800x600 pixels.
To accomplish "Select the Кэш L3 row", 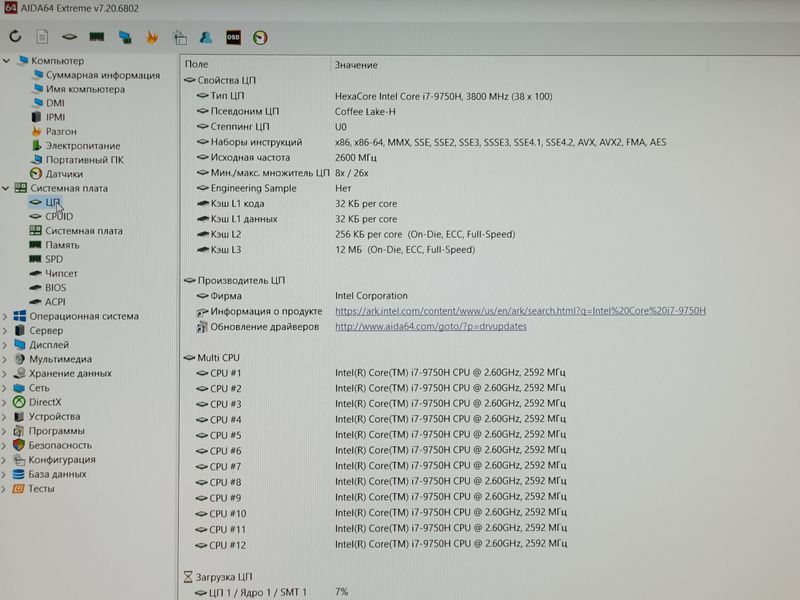I will (336, 250).
